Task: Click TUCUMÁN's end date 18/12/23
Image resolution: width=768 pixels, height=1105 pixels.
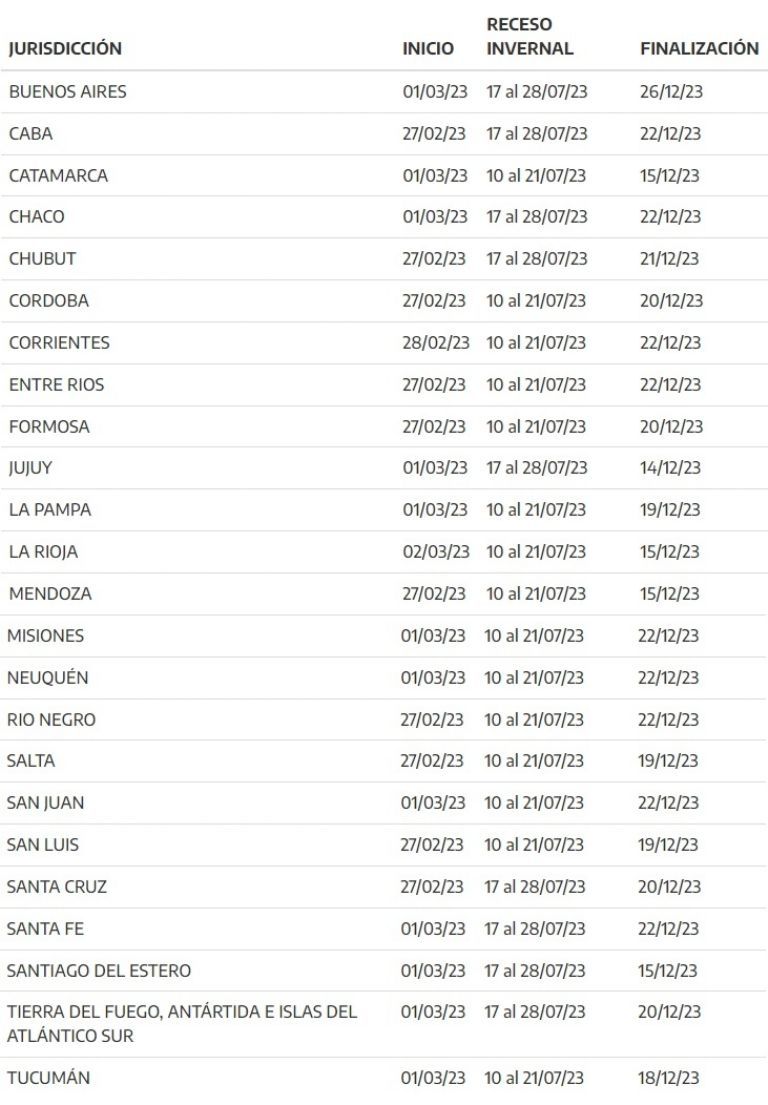Action: (x=669, y=1078)
